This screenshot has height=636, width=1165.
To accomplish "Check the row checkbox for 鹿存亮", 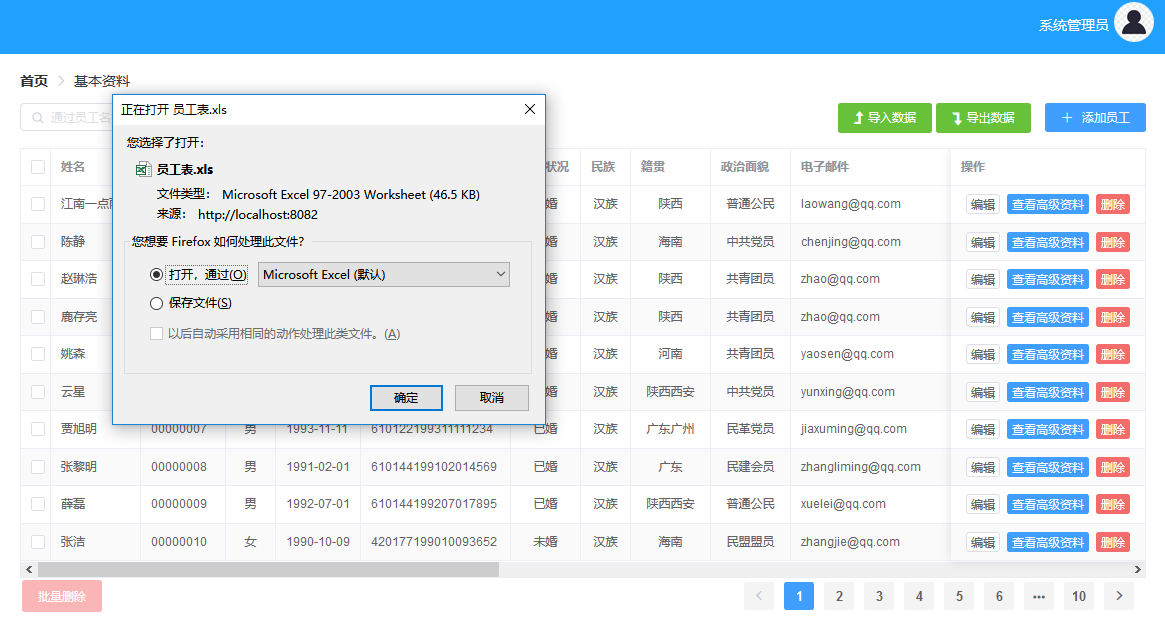I will coord(38,317).
